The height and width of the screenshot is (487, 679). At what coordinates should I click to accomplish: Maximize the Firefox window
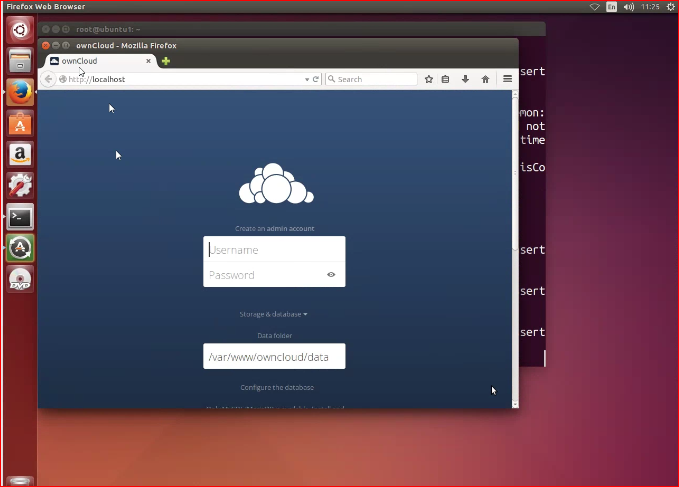66,45
